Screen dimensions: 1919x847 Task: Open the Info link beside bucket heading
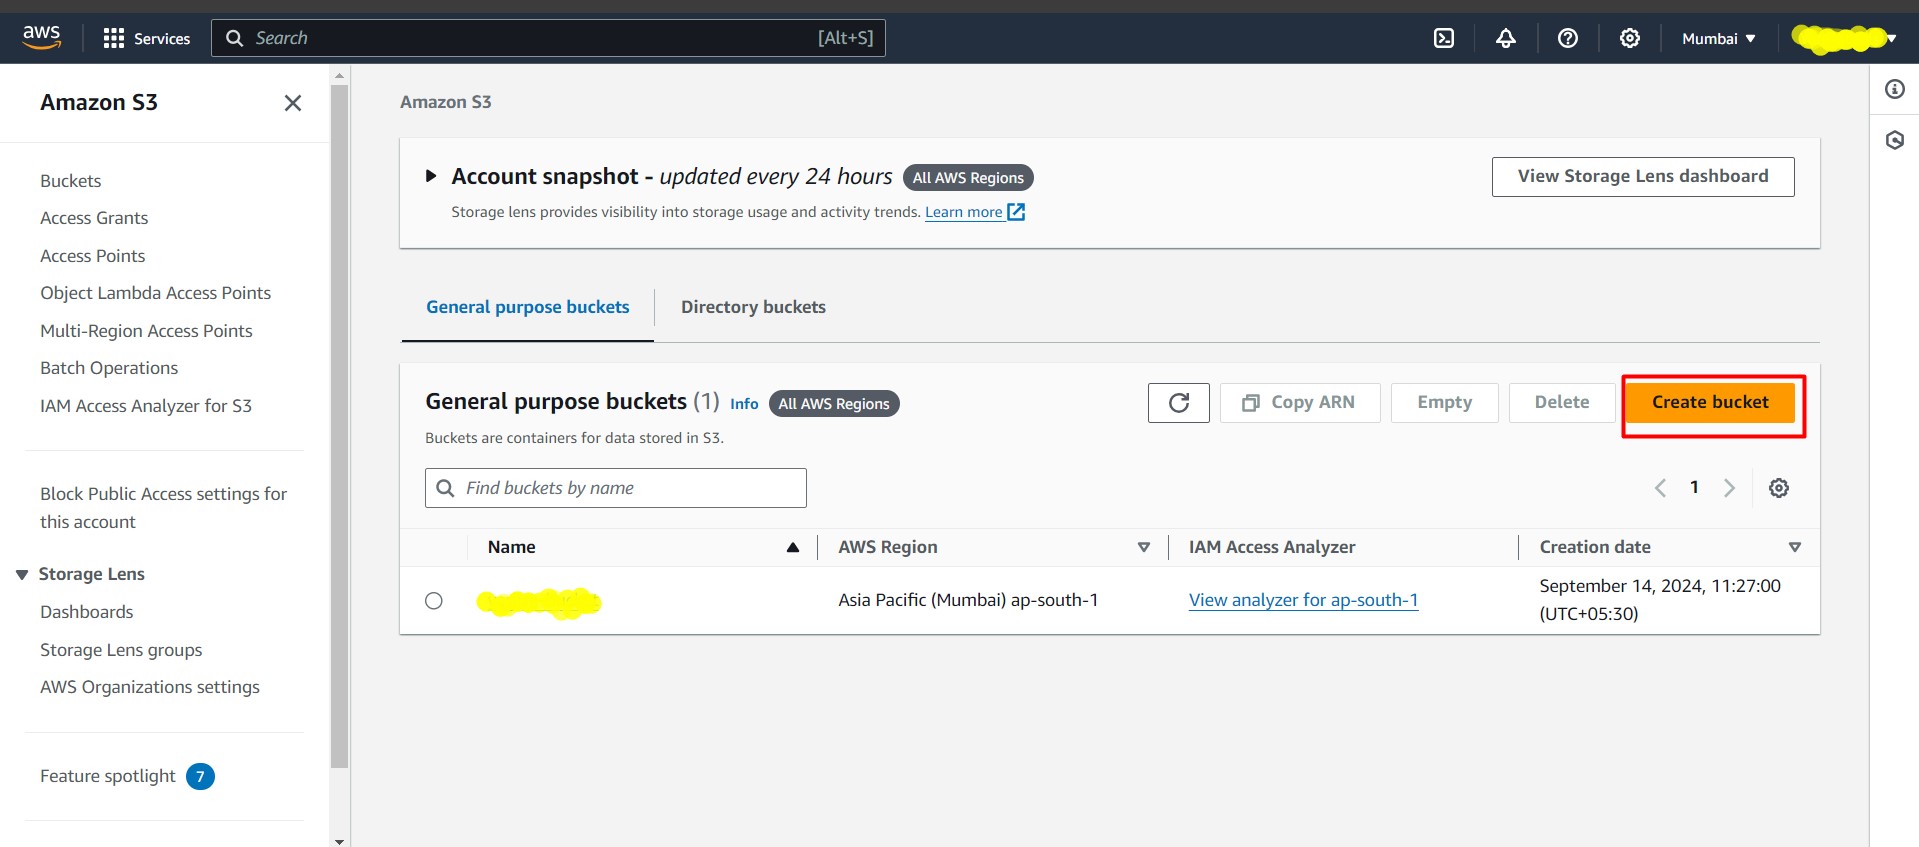744,404
